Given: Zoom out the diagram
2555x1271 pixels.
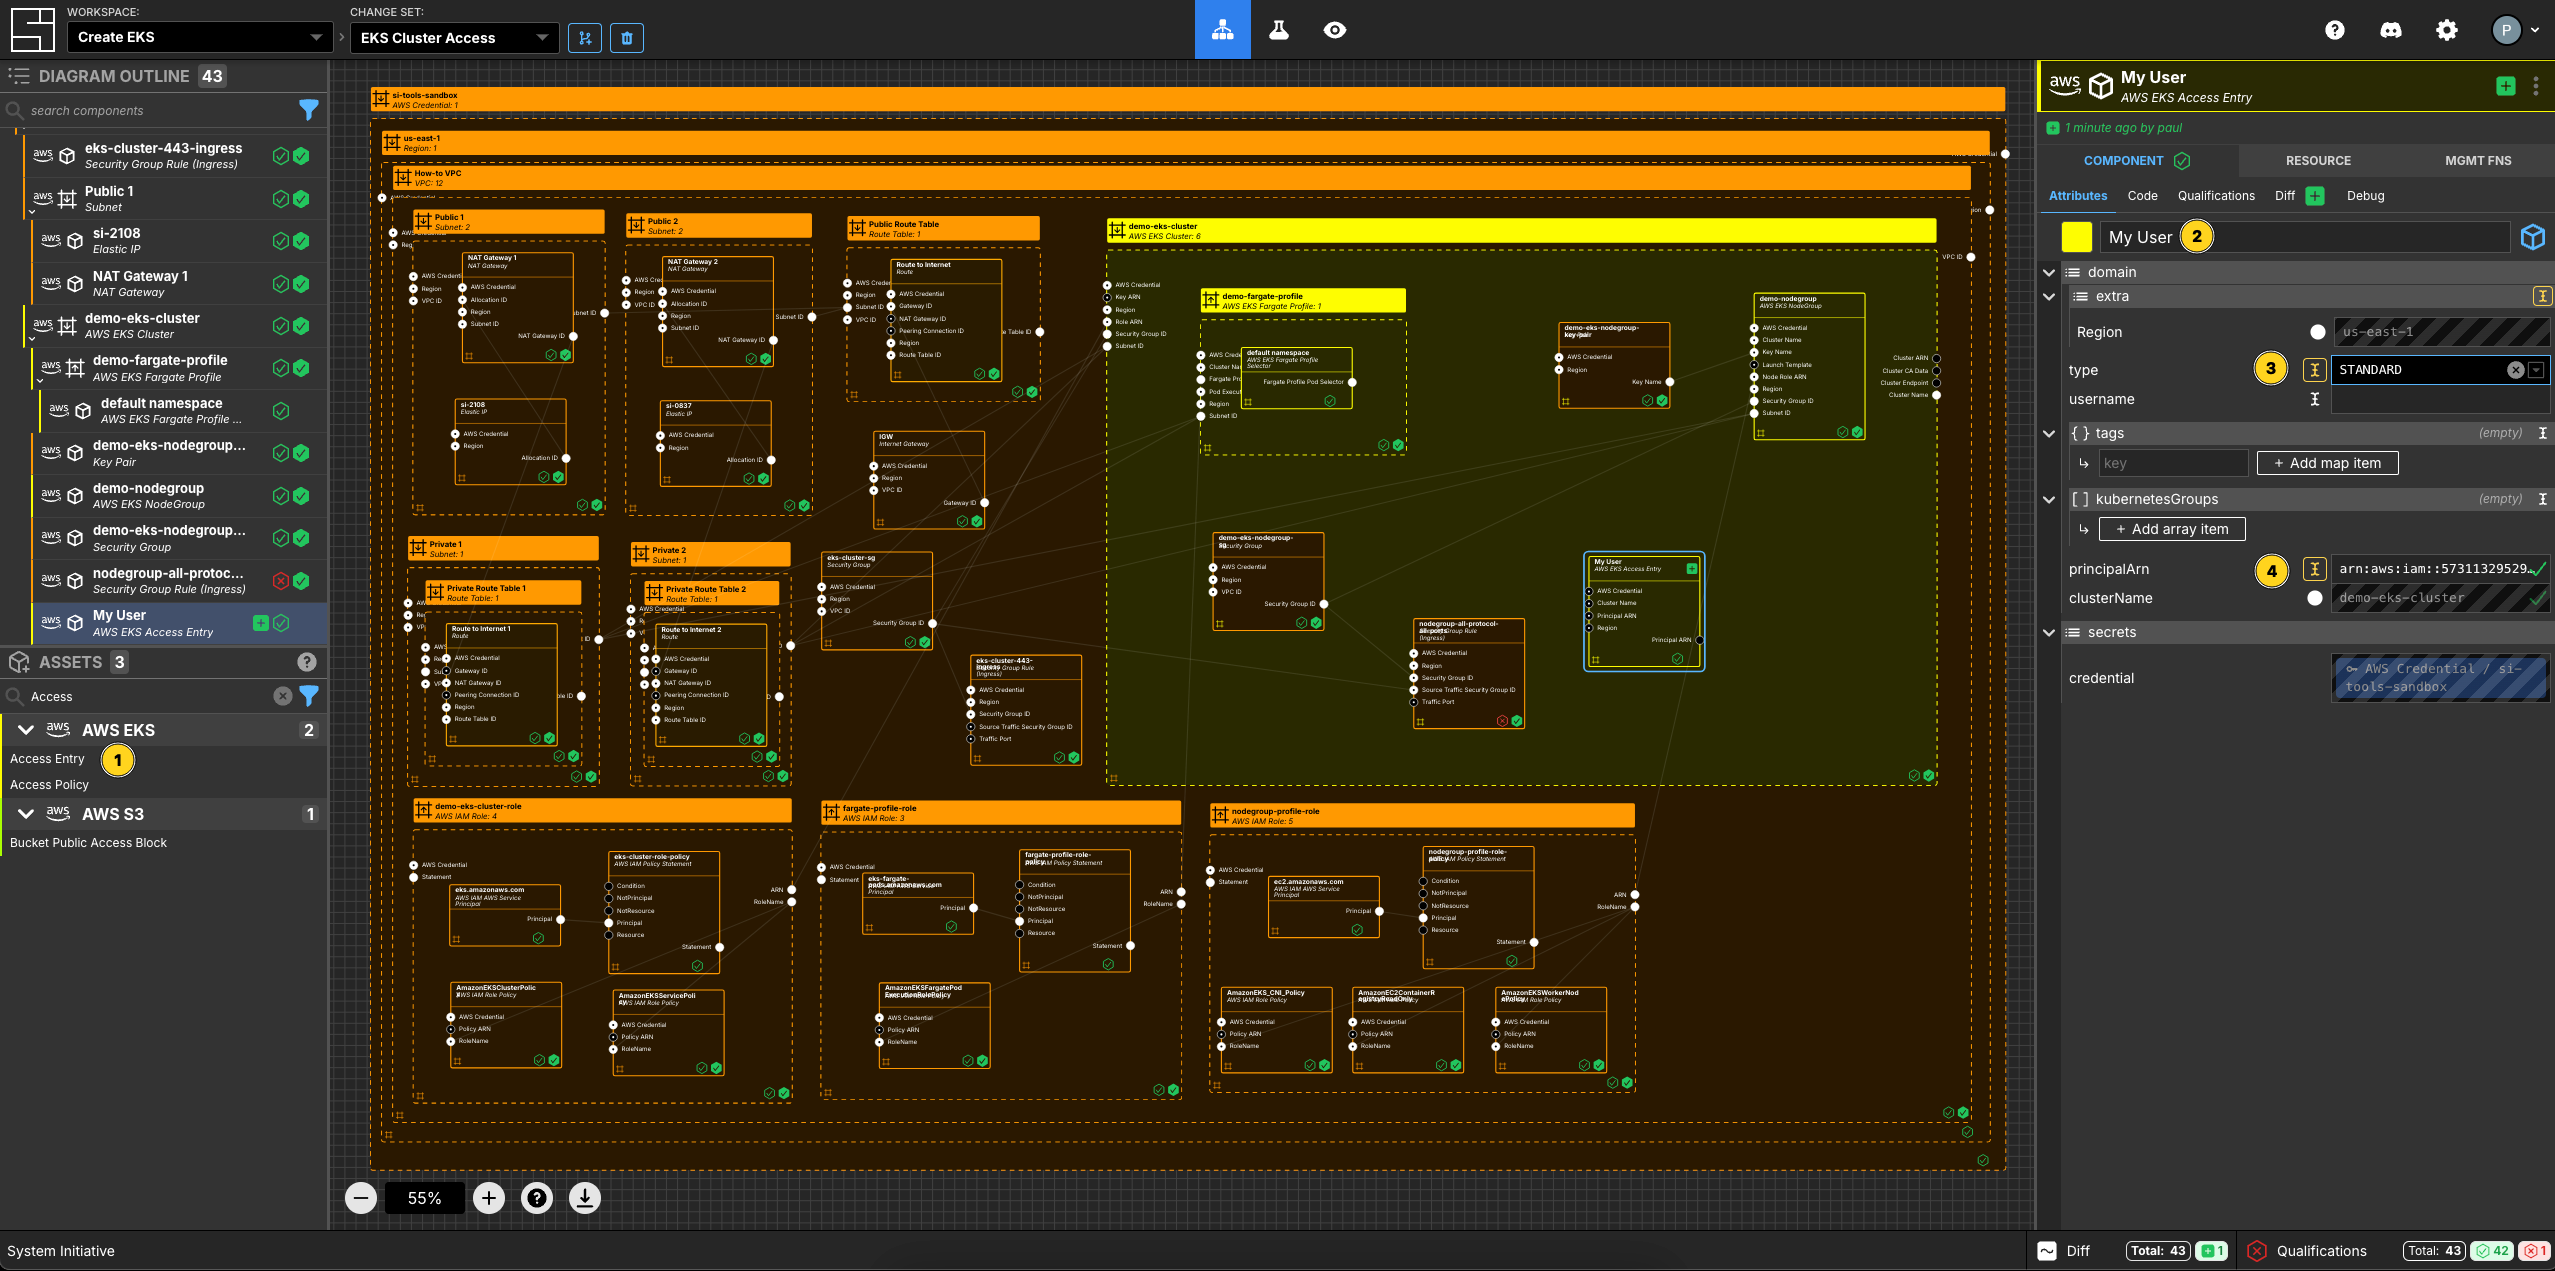Looking at the screenshot, I should coord(361,1198).
